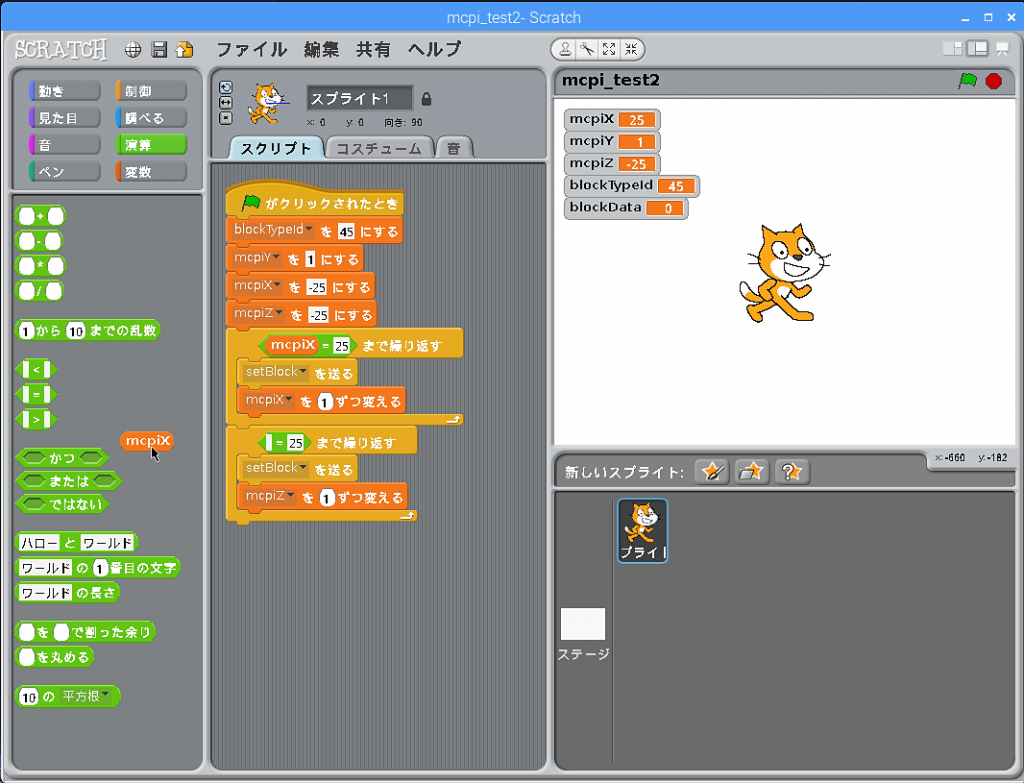
Task: Select the stamp duplicate tool
Action: (x=566, y=49)
